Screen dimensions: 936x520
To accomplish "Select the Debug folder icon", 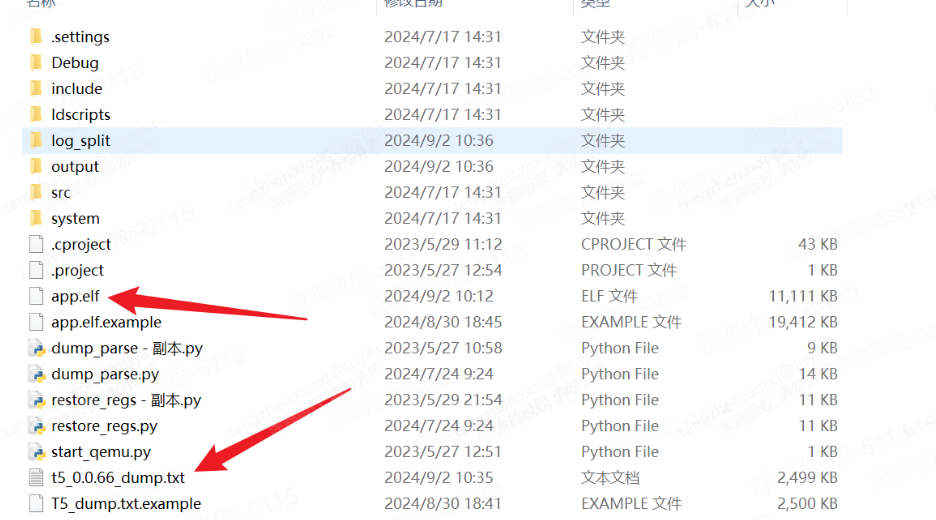I will (37, 63).
